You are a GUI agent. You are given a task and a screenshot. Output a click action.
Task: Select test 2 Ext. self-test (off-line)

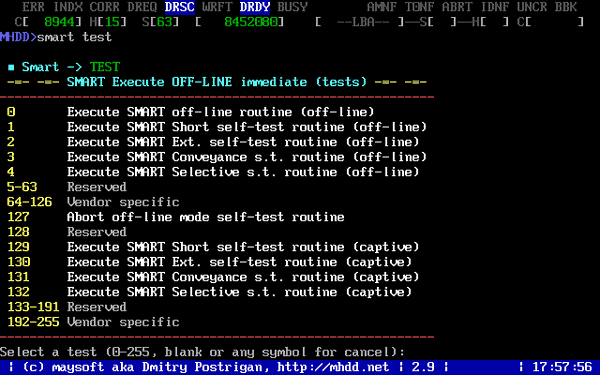coord(213,142)
